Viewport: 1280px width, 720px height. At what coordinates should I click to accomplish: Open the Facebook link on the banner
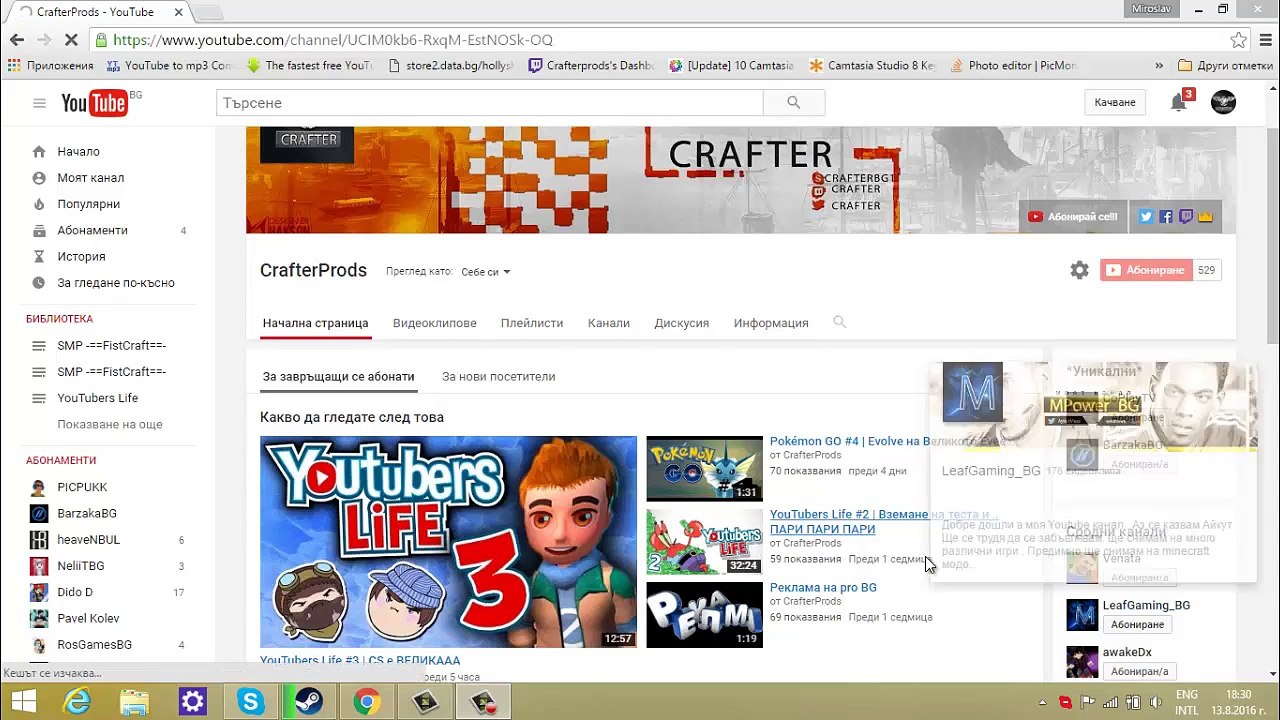click(x=1166, y=217)
